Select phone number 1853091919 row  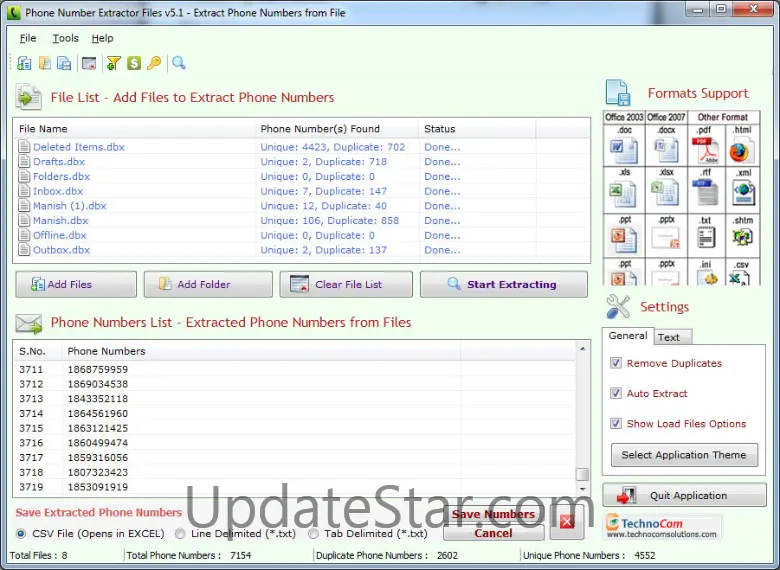(x=295, y=487)
